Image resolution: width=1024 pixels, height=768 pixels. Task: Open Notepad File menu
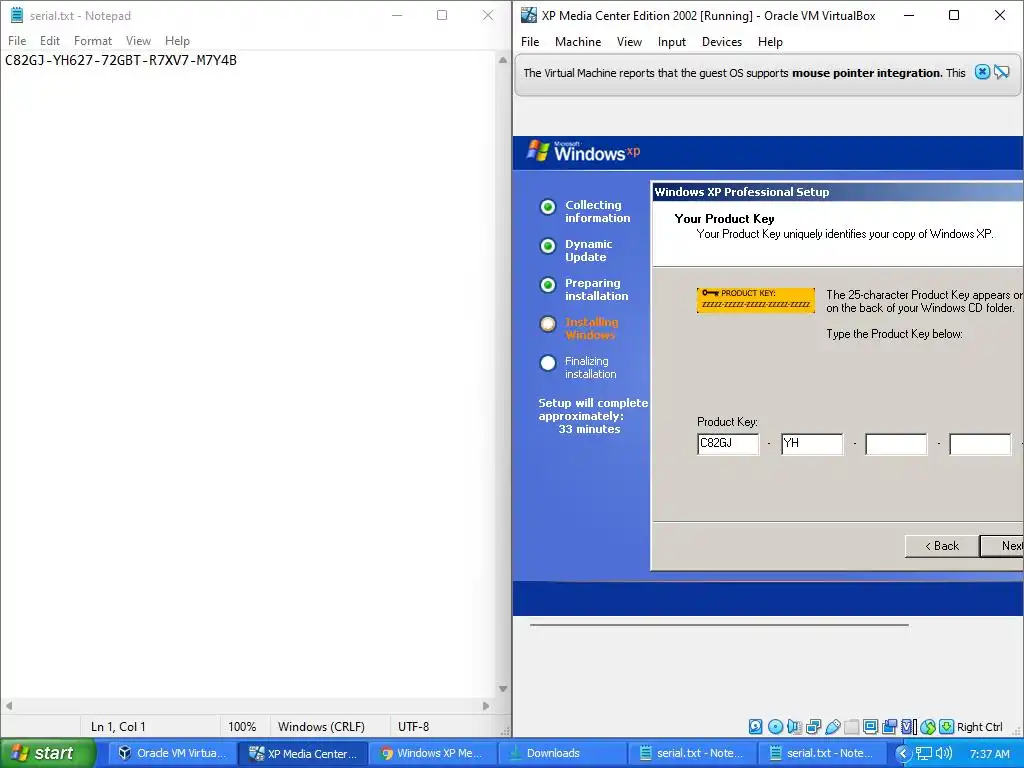coord(17,40)
